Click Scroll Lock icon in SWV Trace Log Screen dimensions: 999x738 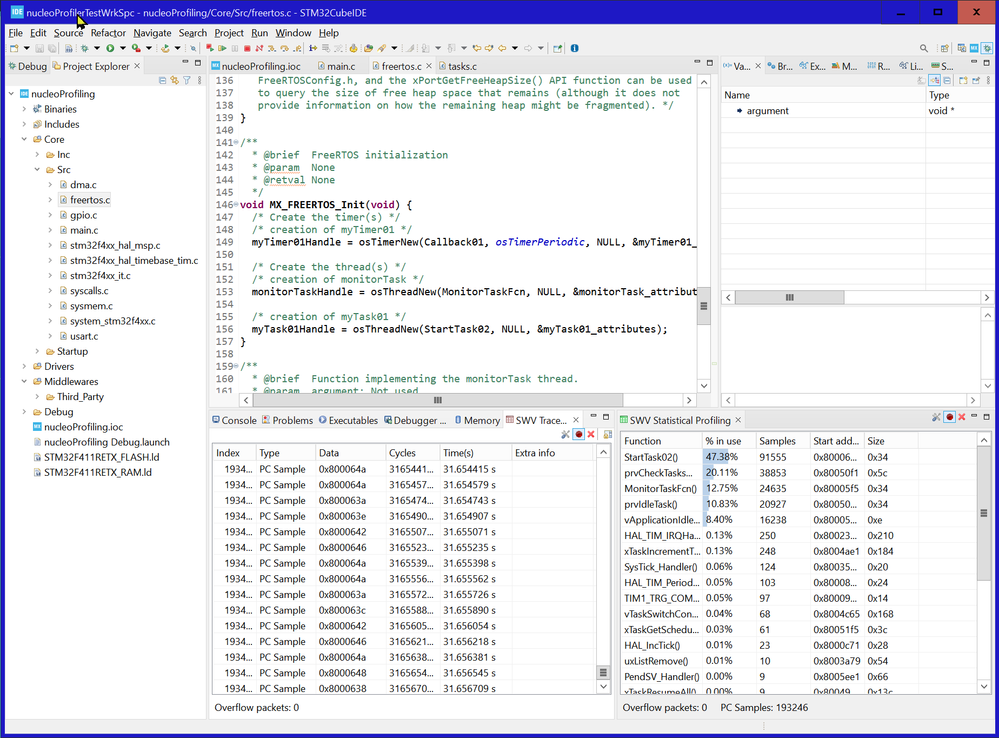point(608,434)
